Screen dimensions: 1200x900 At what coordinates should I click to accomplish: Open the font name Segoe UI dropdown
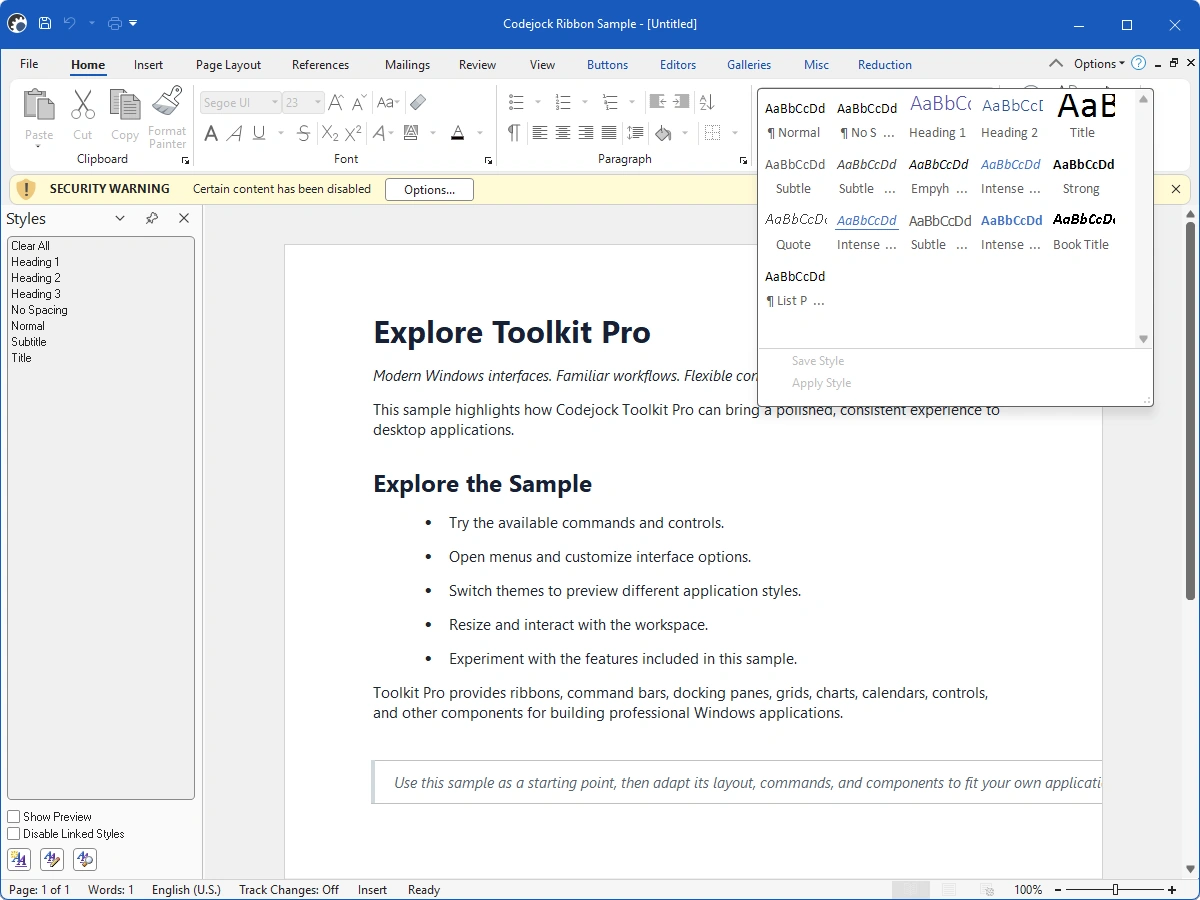(275, 103)
